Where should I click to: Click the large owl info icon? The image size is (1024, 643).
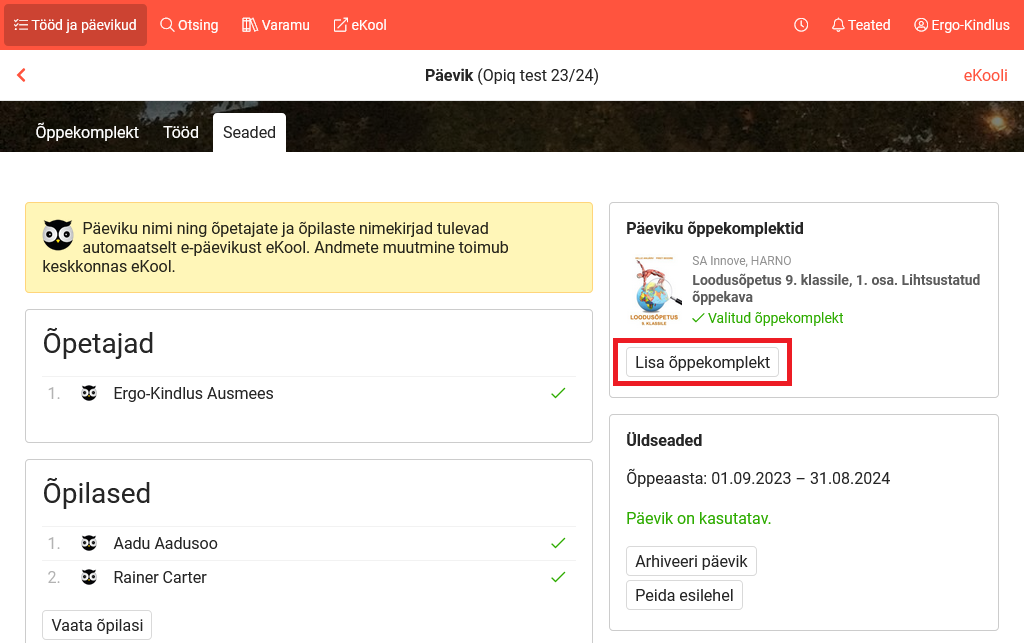pos(58,235)
